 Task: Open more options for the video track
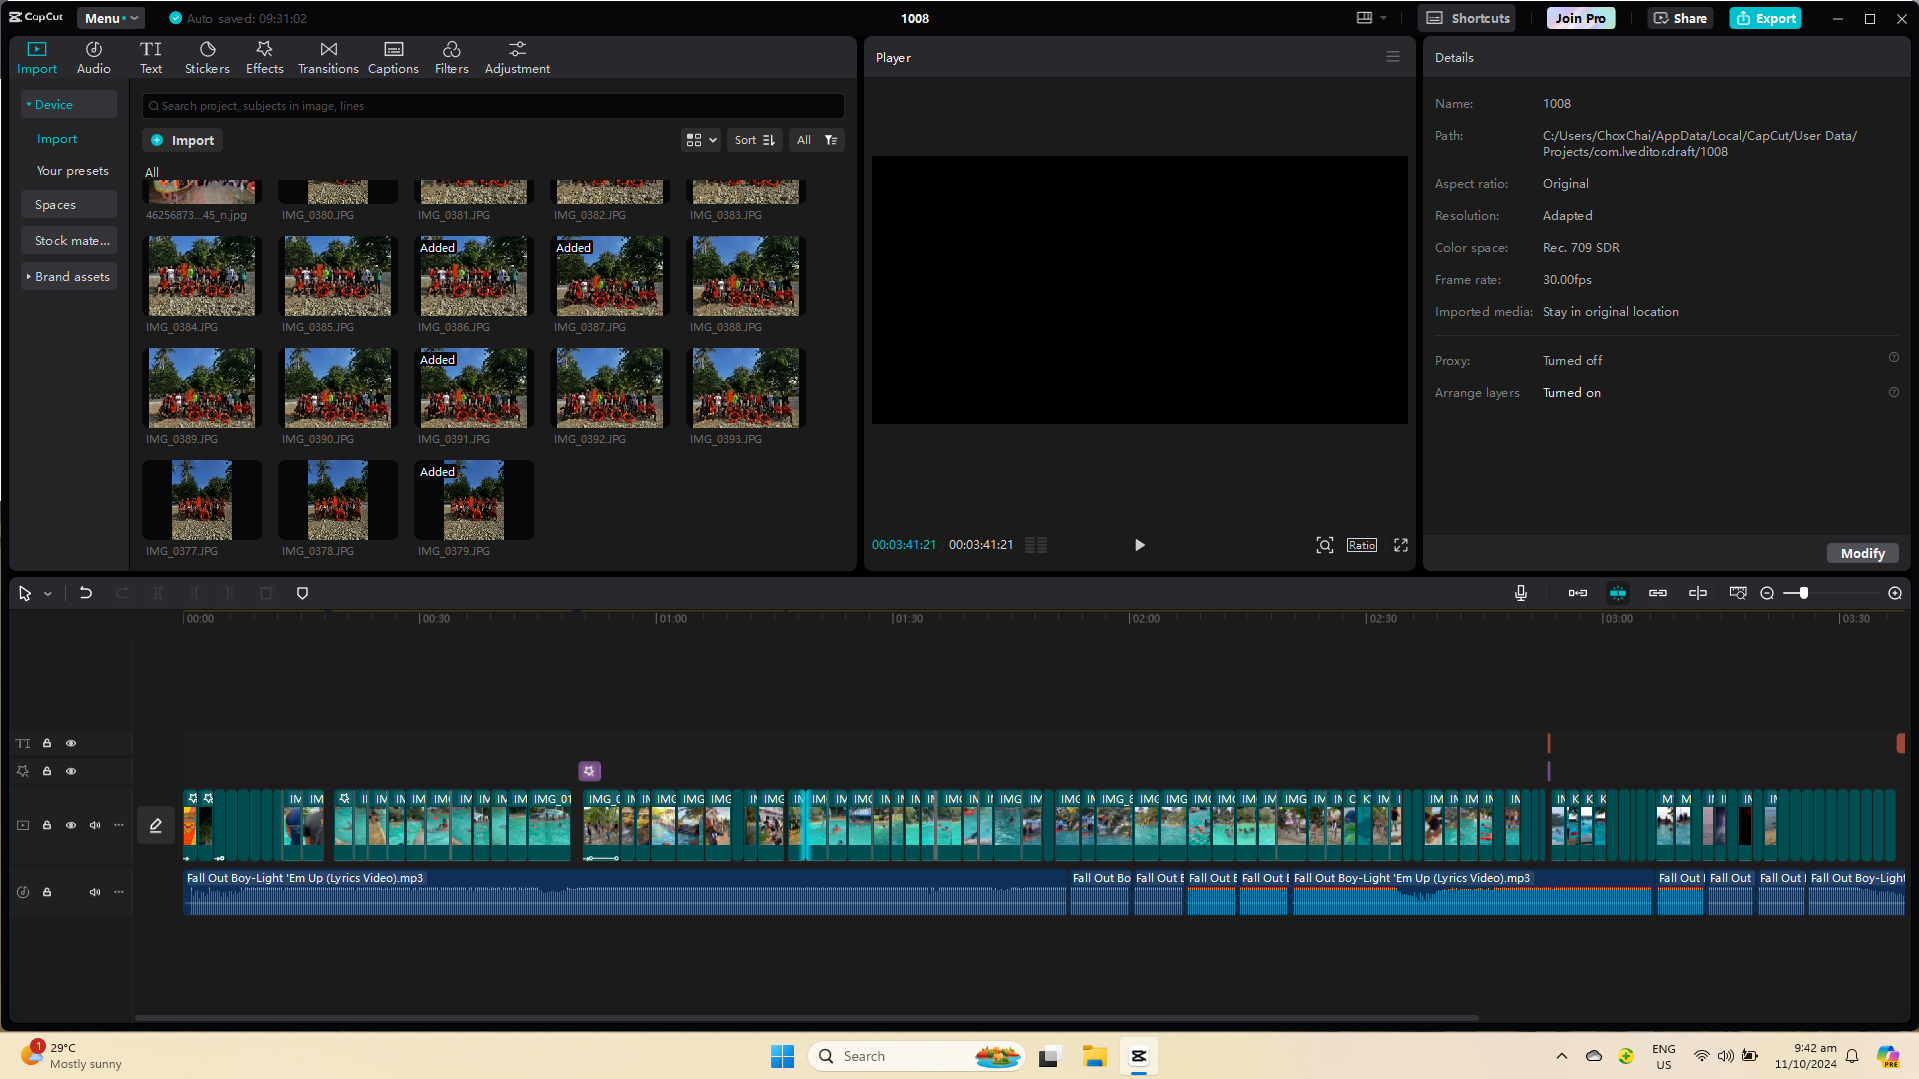pos(119,825)
